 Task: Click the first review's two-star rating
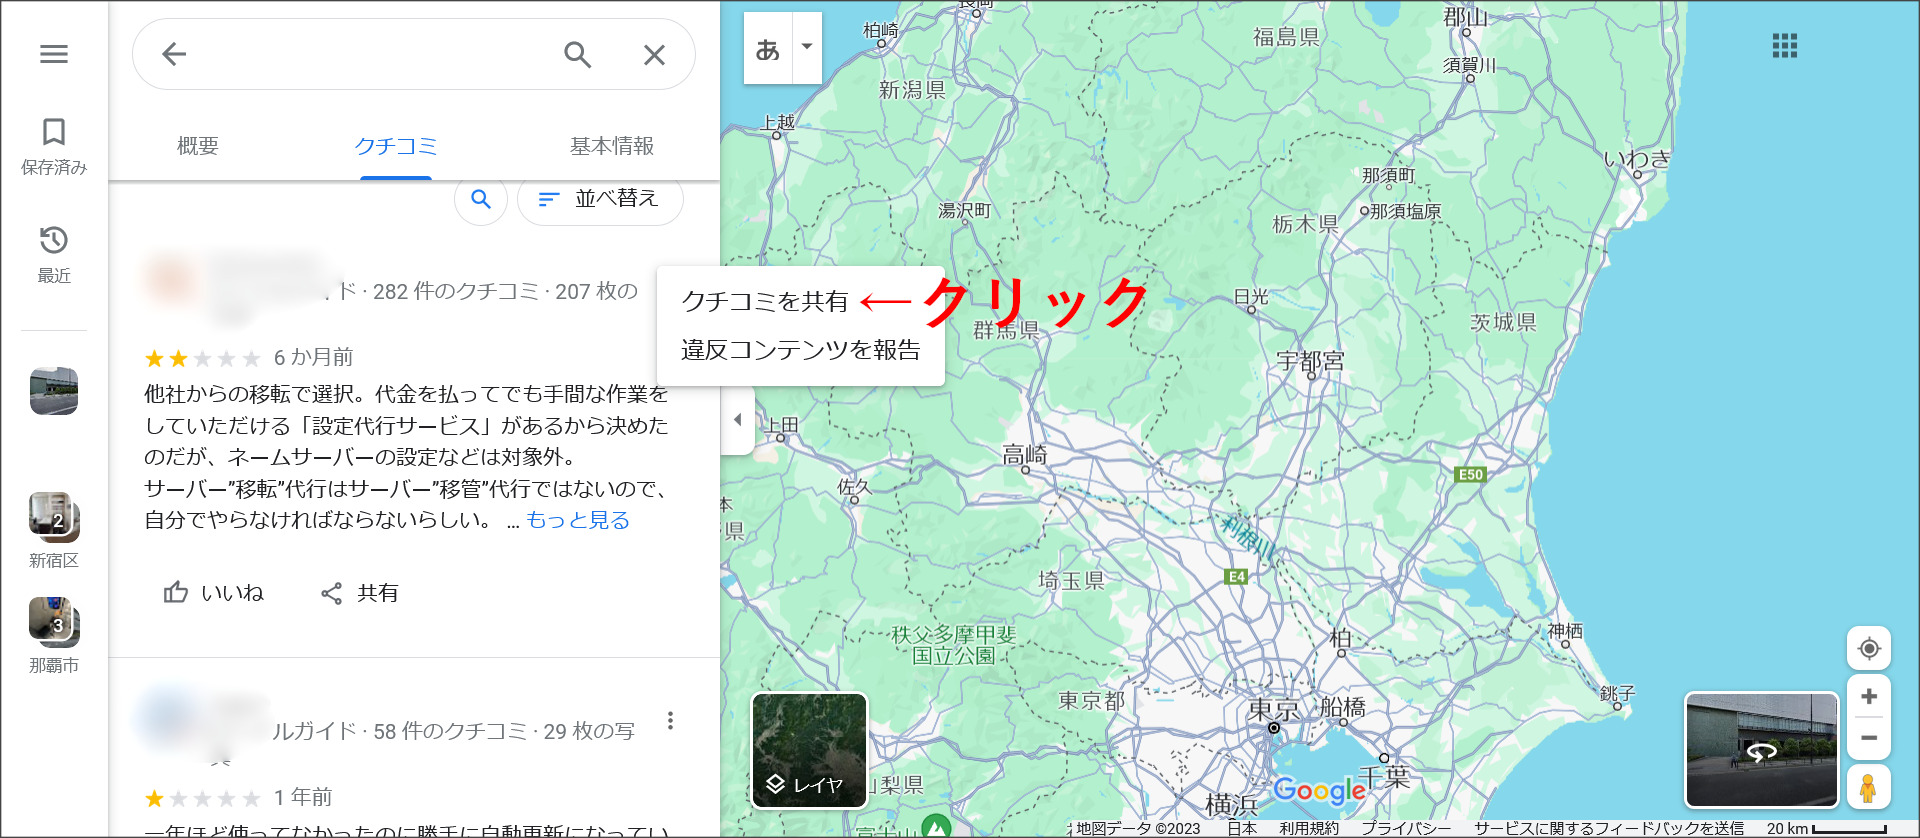coord(202,358)
